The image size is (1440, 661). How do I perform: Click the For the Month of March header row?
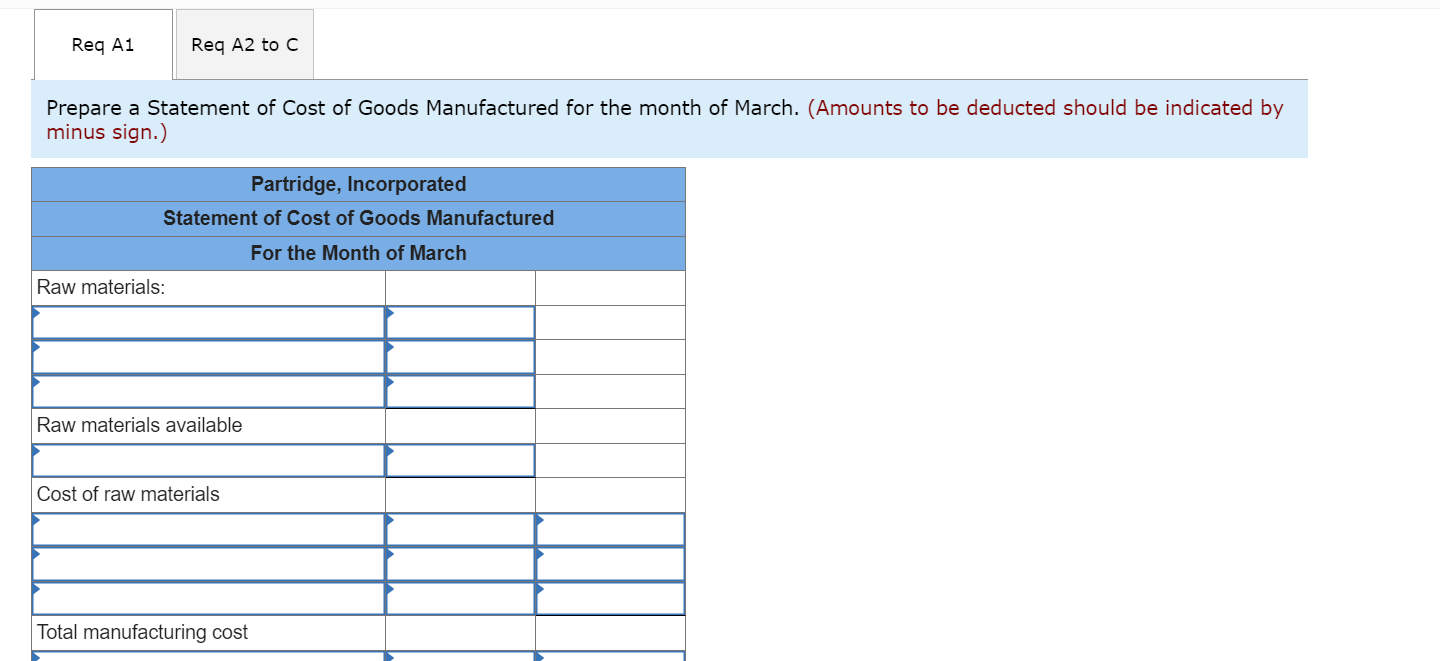pyautogui.click(x=358, y=252)
